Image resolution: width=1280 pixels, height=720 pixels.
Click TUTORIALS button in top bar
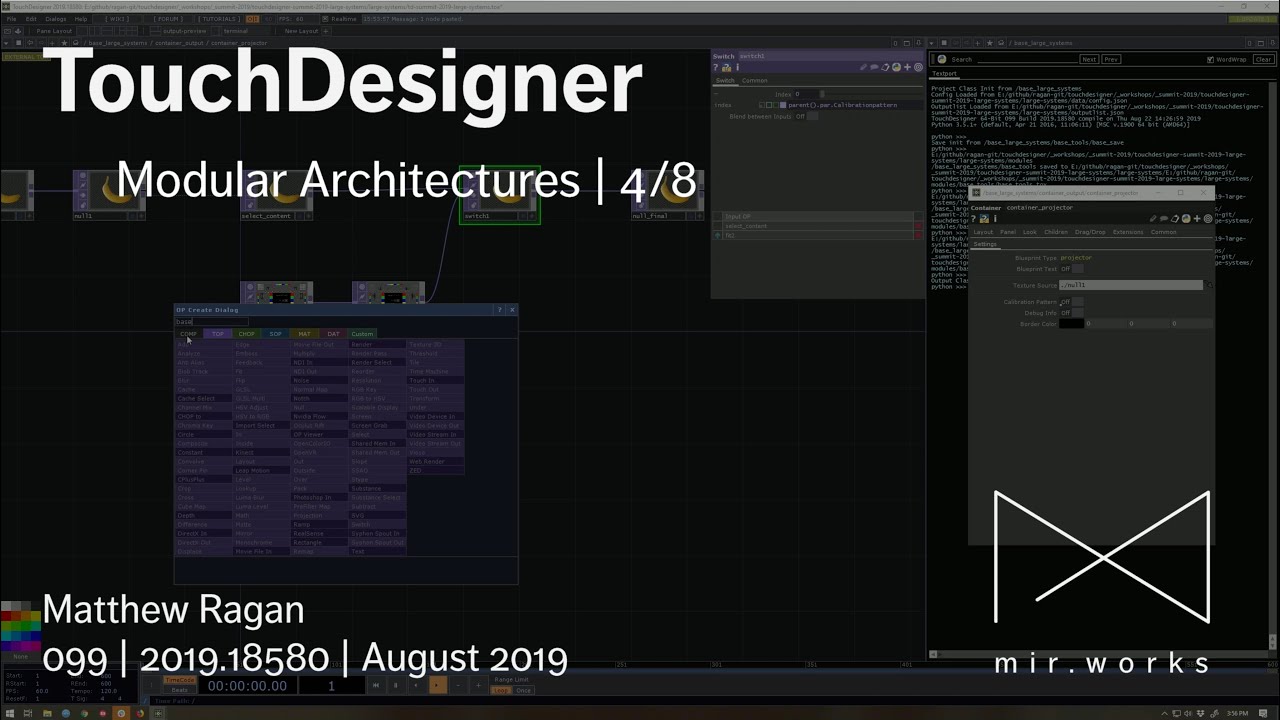point(219,19)
